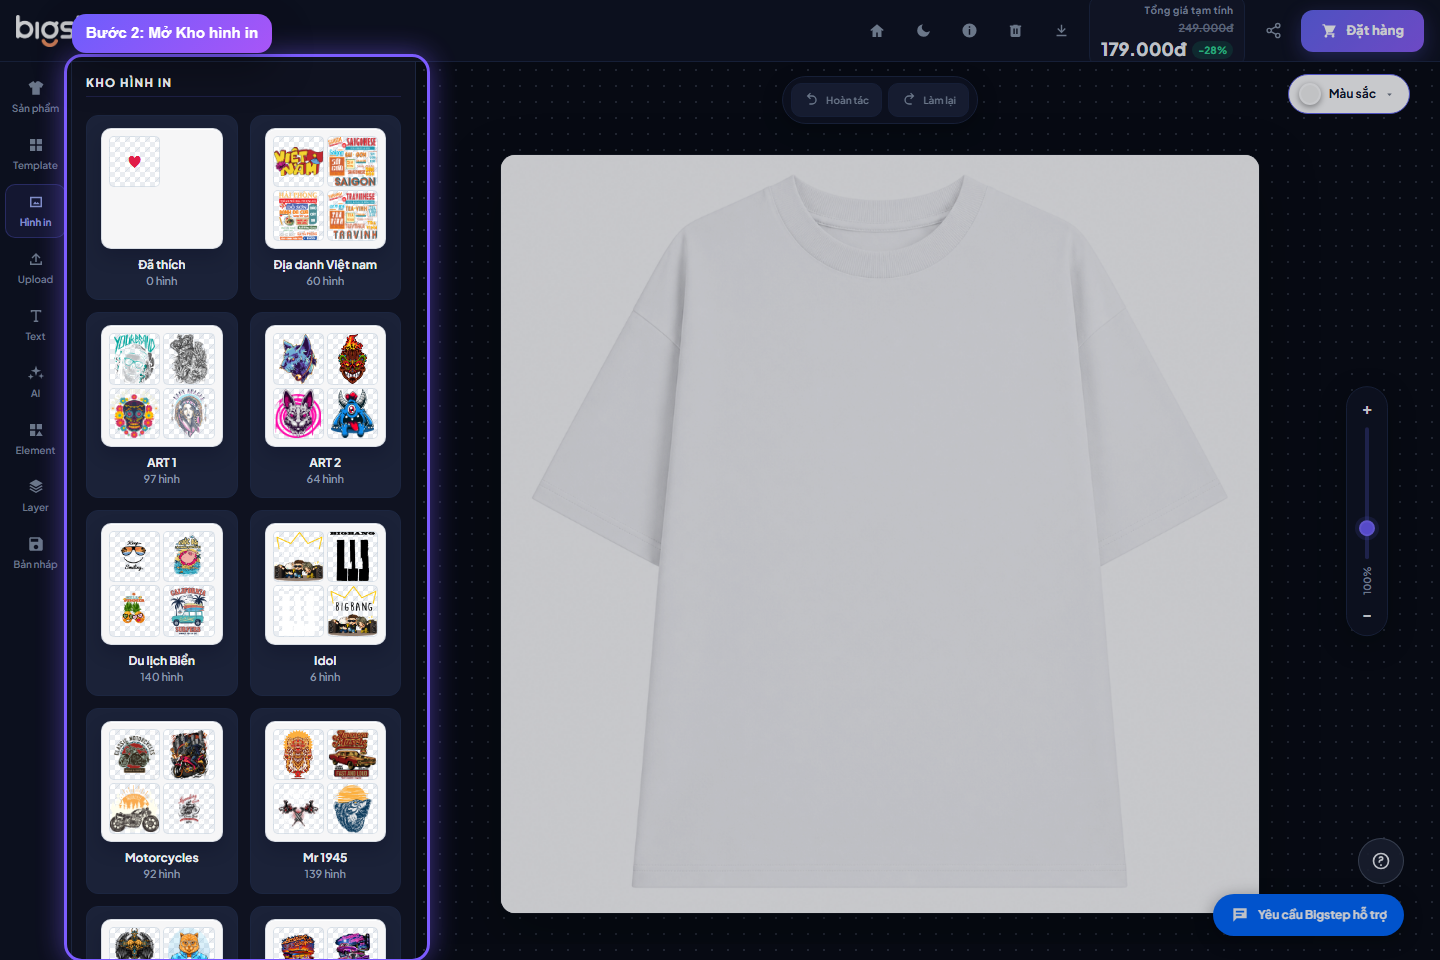Open the AI sparkle tool

35,381
